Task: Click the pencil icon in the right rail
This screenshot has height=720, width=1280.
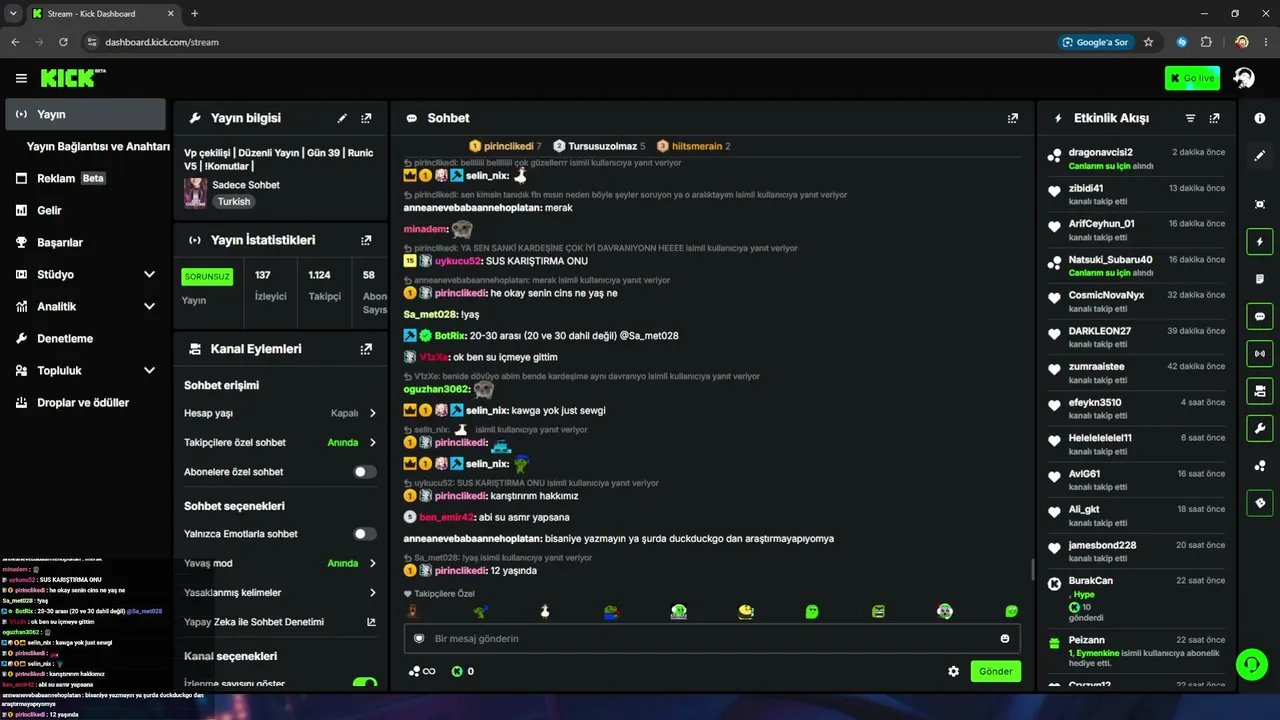Action: tap(1260, 155)
